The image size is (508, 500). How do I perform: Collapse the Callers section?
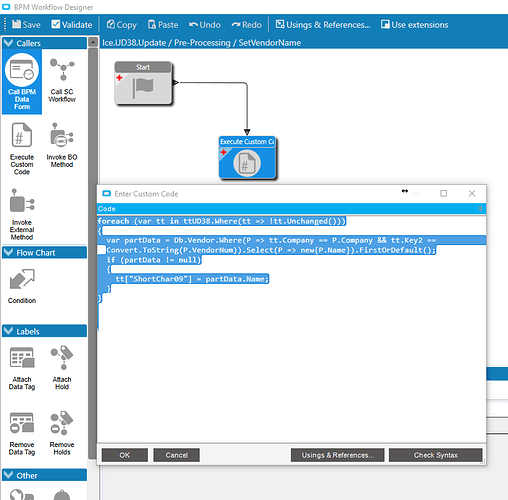click(44, 43)
